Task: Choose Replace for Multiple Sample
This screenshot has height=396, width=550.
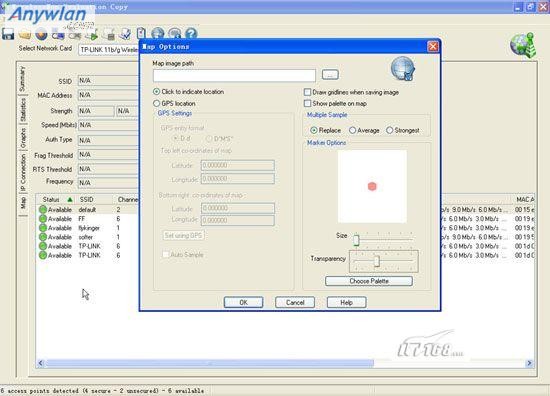Action: (314, 130)
